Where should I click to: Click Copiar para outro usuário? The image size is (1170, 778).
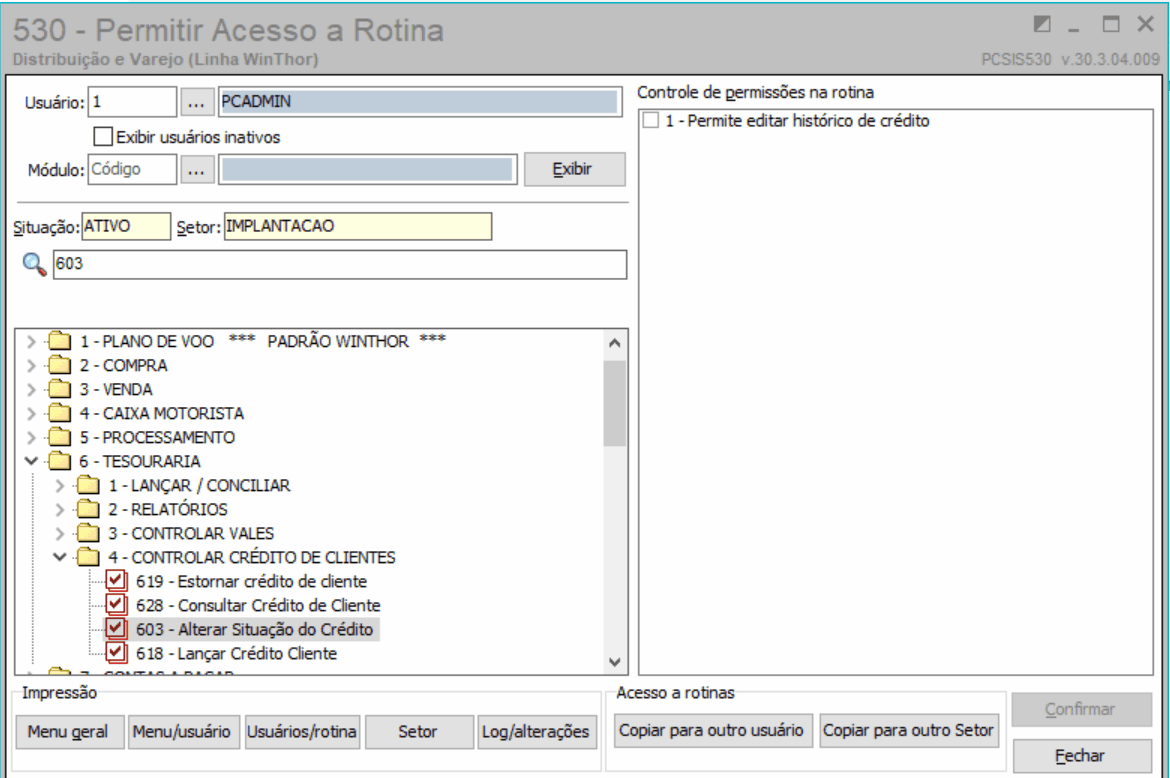712,730
